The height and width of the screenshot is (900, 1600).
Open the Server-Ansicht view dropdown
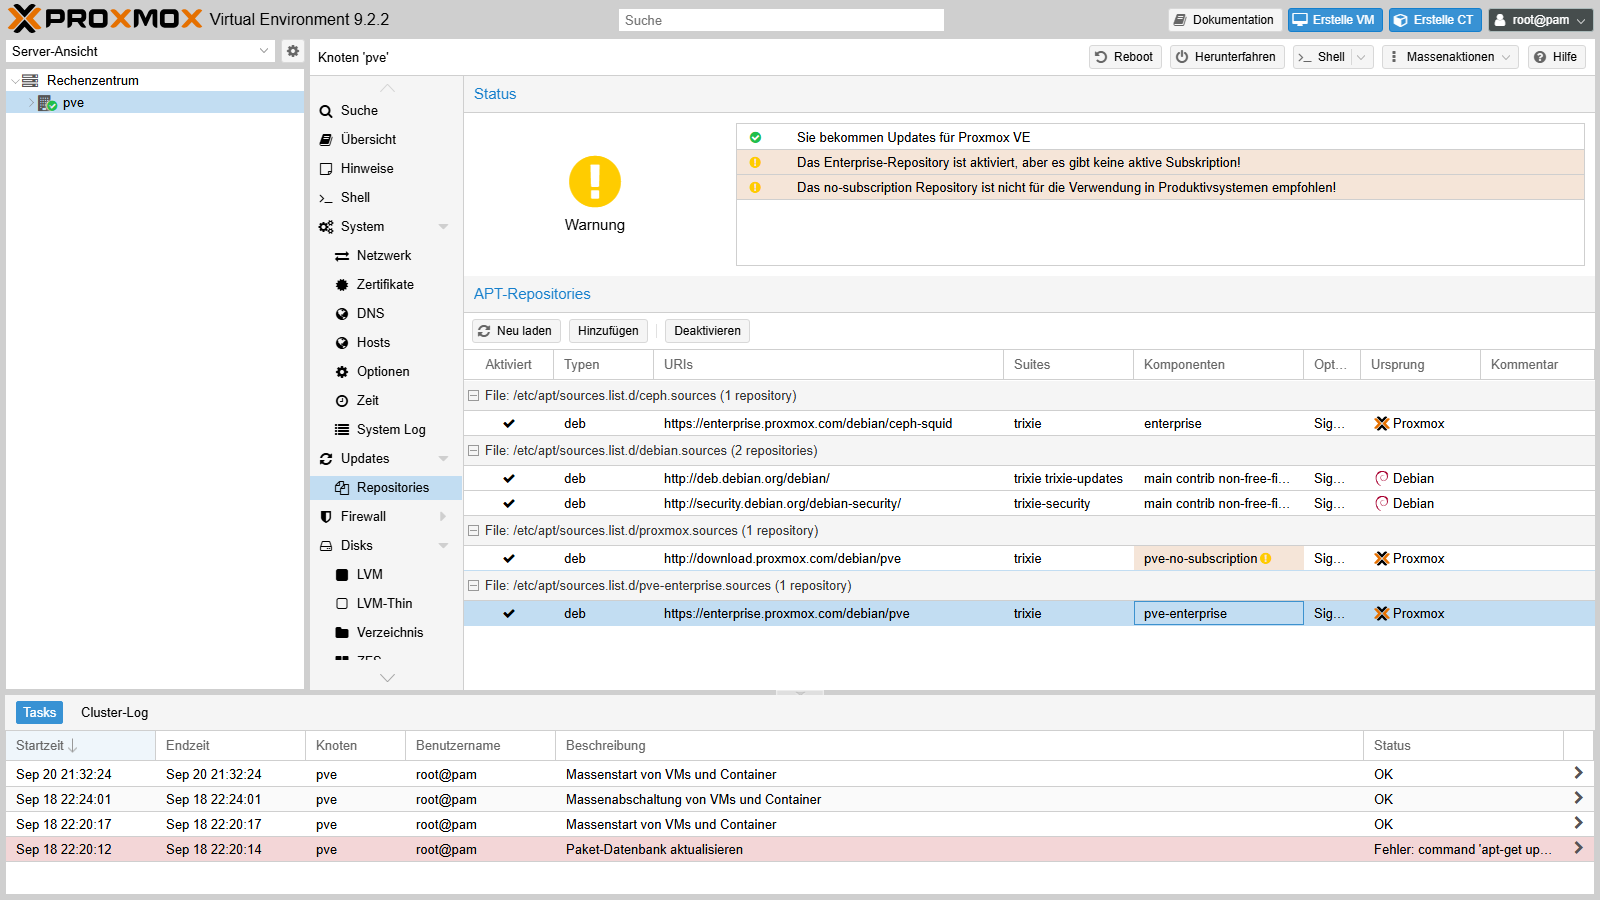(264, 51)
